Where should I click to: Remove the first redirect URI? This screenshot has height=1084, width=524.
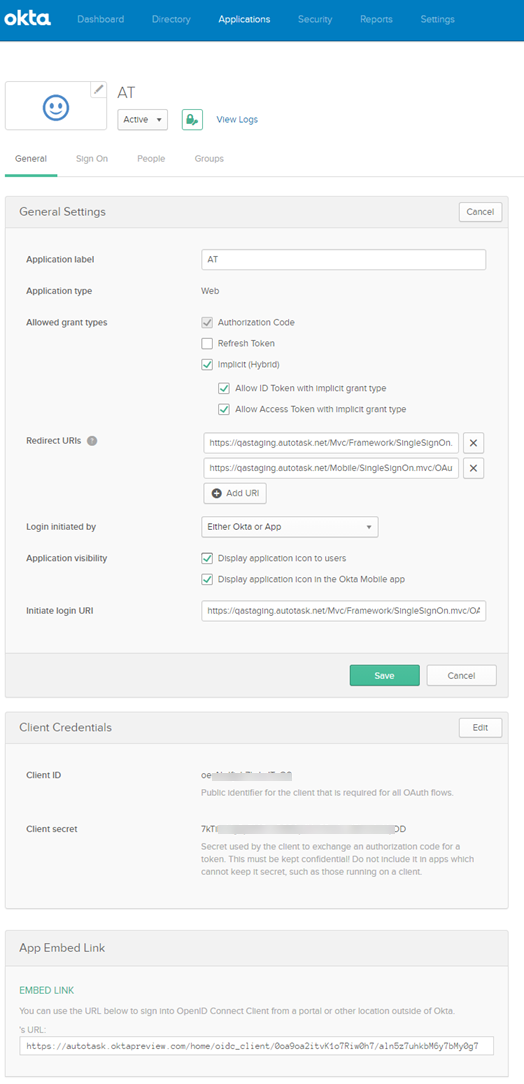pos(474,442)
